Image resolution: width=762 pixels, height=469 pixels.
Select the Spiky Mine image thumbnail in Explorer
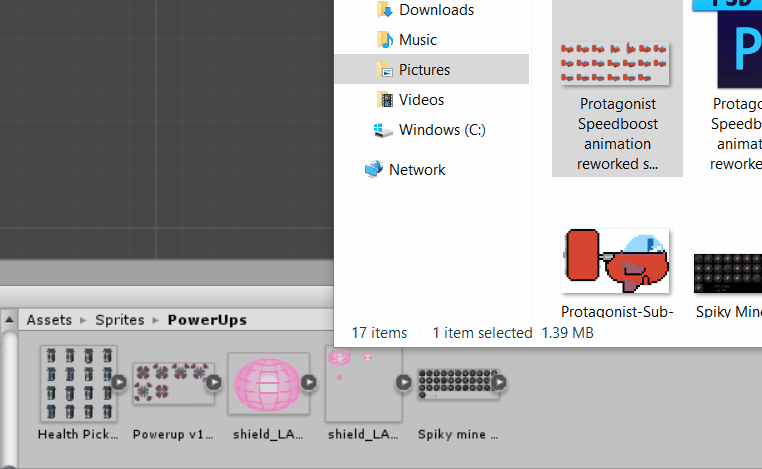tap(727, 273)
